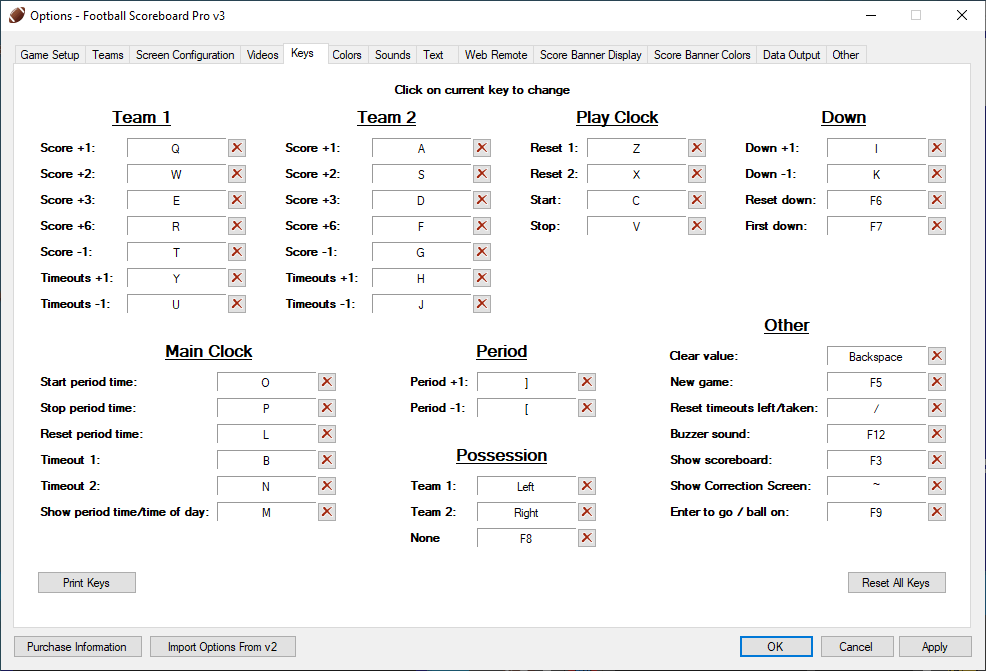Clear the First down key binding

click(937, 226)
